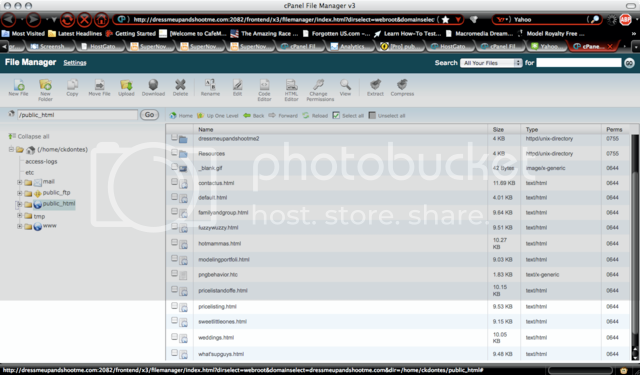Check the box for default.html

point(174,196)
